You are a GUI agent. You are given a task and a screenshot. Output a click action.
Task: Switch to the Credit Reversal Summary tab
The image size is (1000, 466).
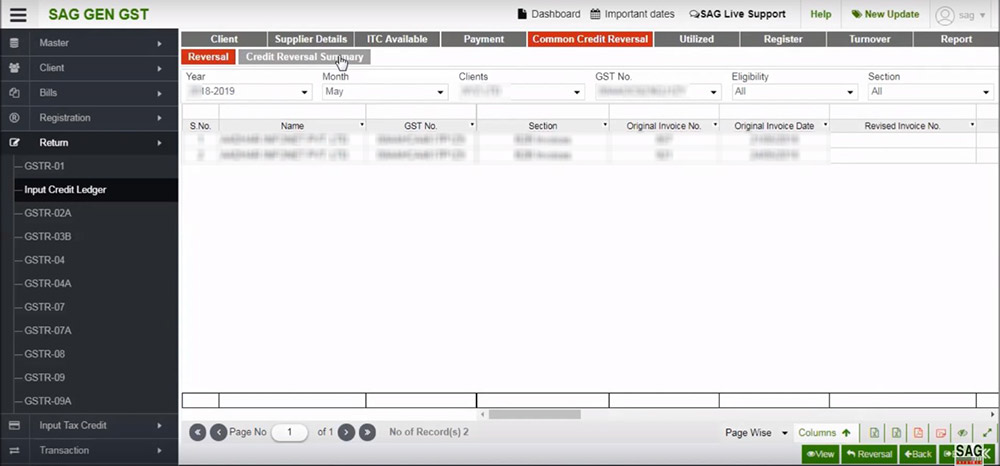pyautogui.click(x=304, y=57)
